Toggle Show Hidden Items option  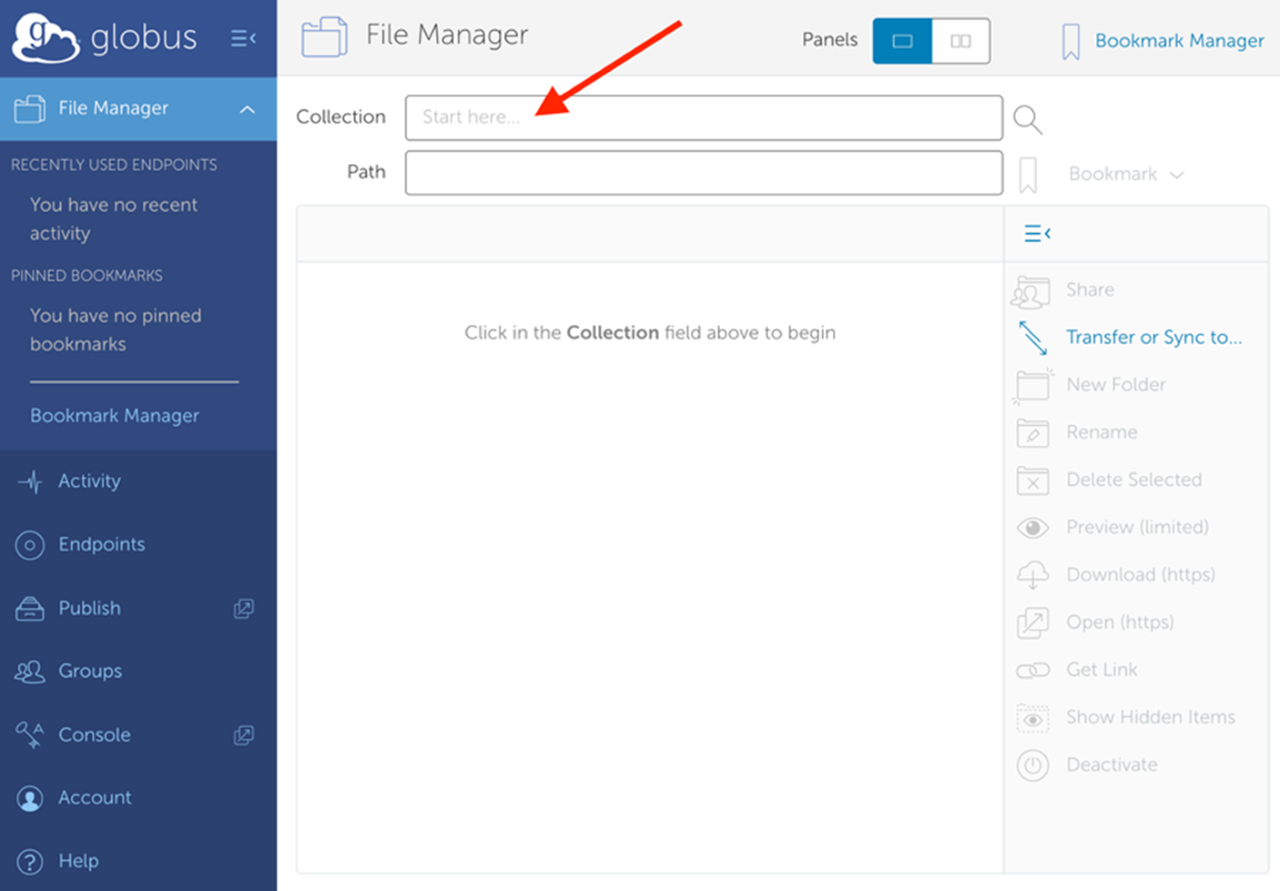(x=1032, y=717)
